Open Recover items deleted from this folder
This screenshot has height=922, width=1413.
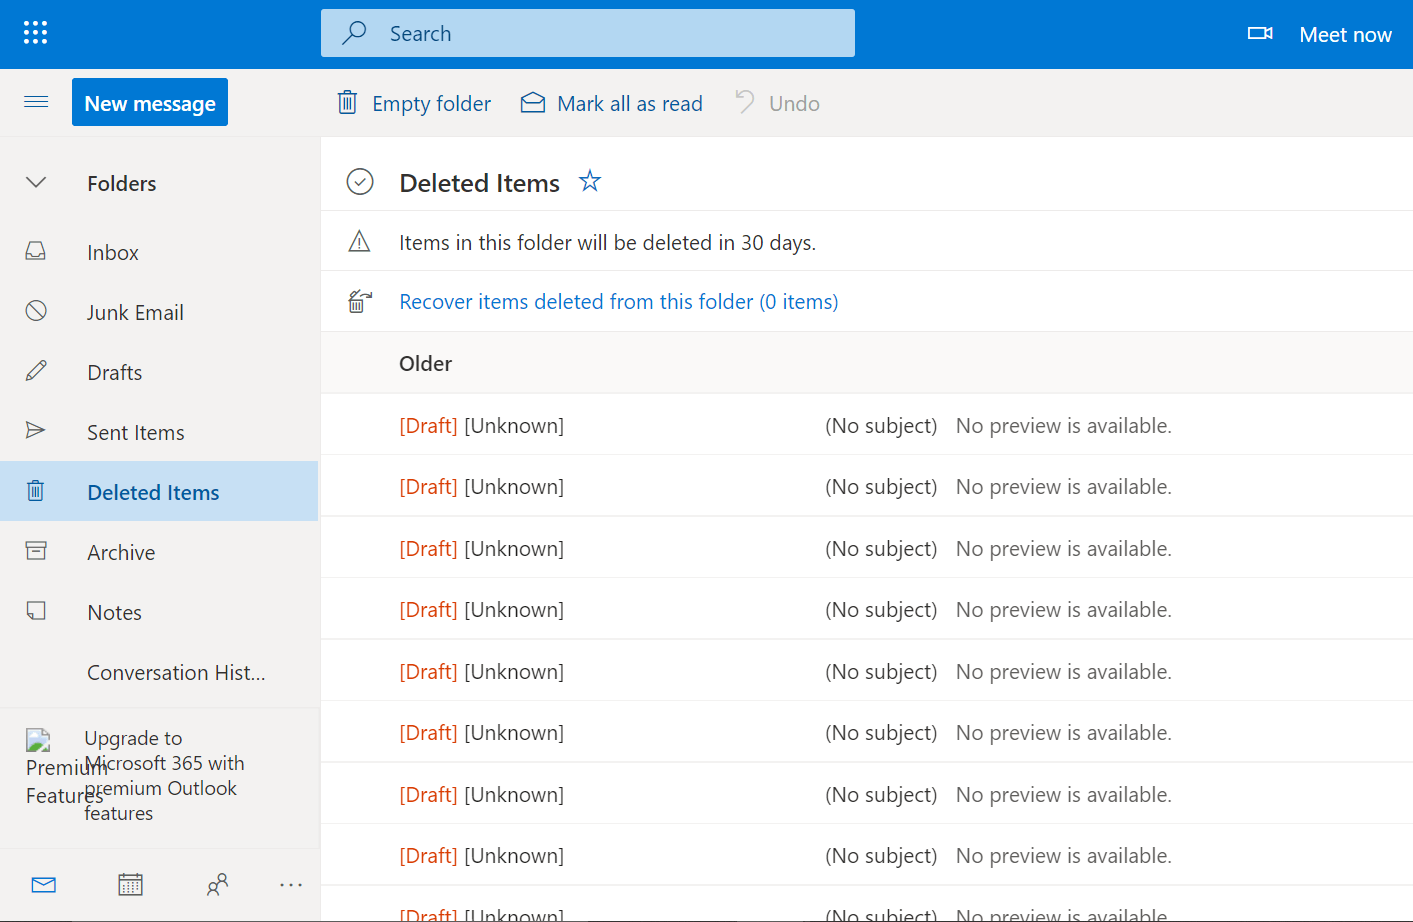point(618,302)
